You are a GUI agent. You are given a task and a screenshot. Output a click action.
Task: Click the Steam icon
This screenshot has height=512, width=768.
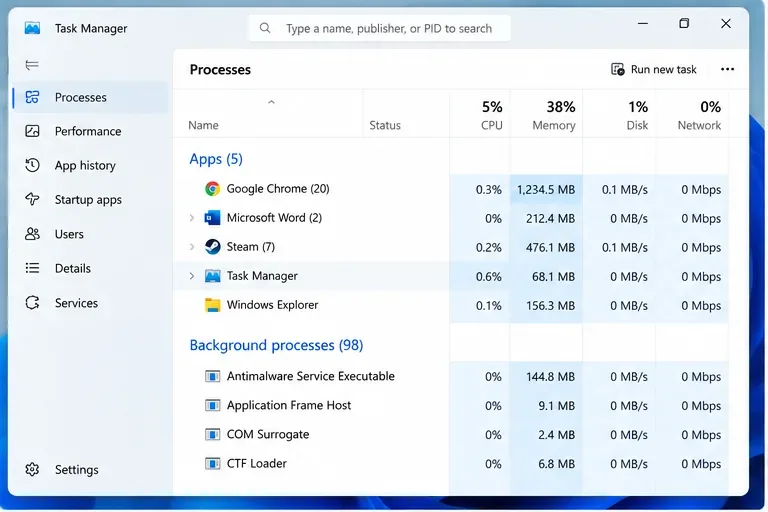pos(213,246)
